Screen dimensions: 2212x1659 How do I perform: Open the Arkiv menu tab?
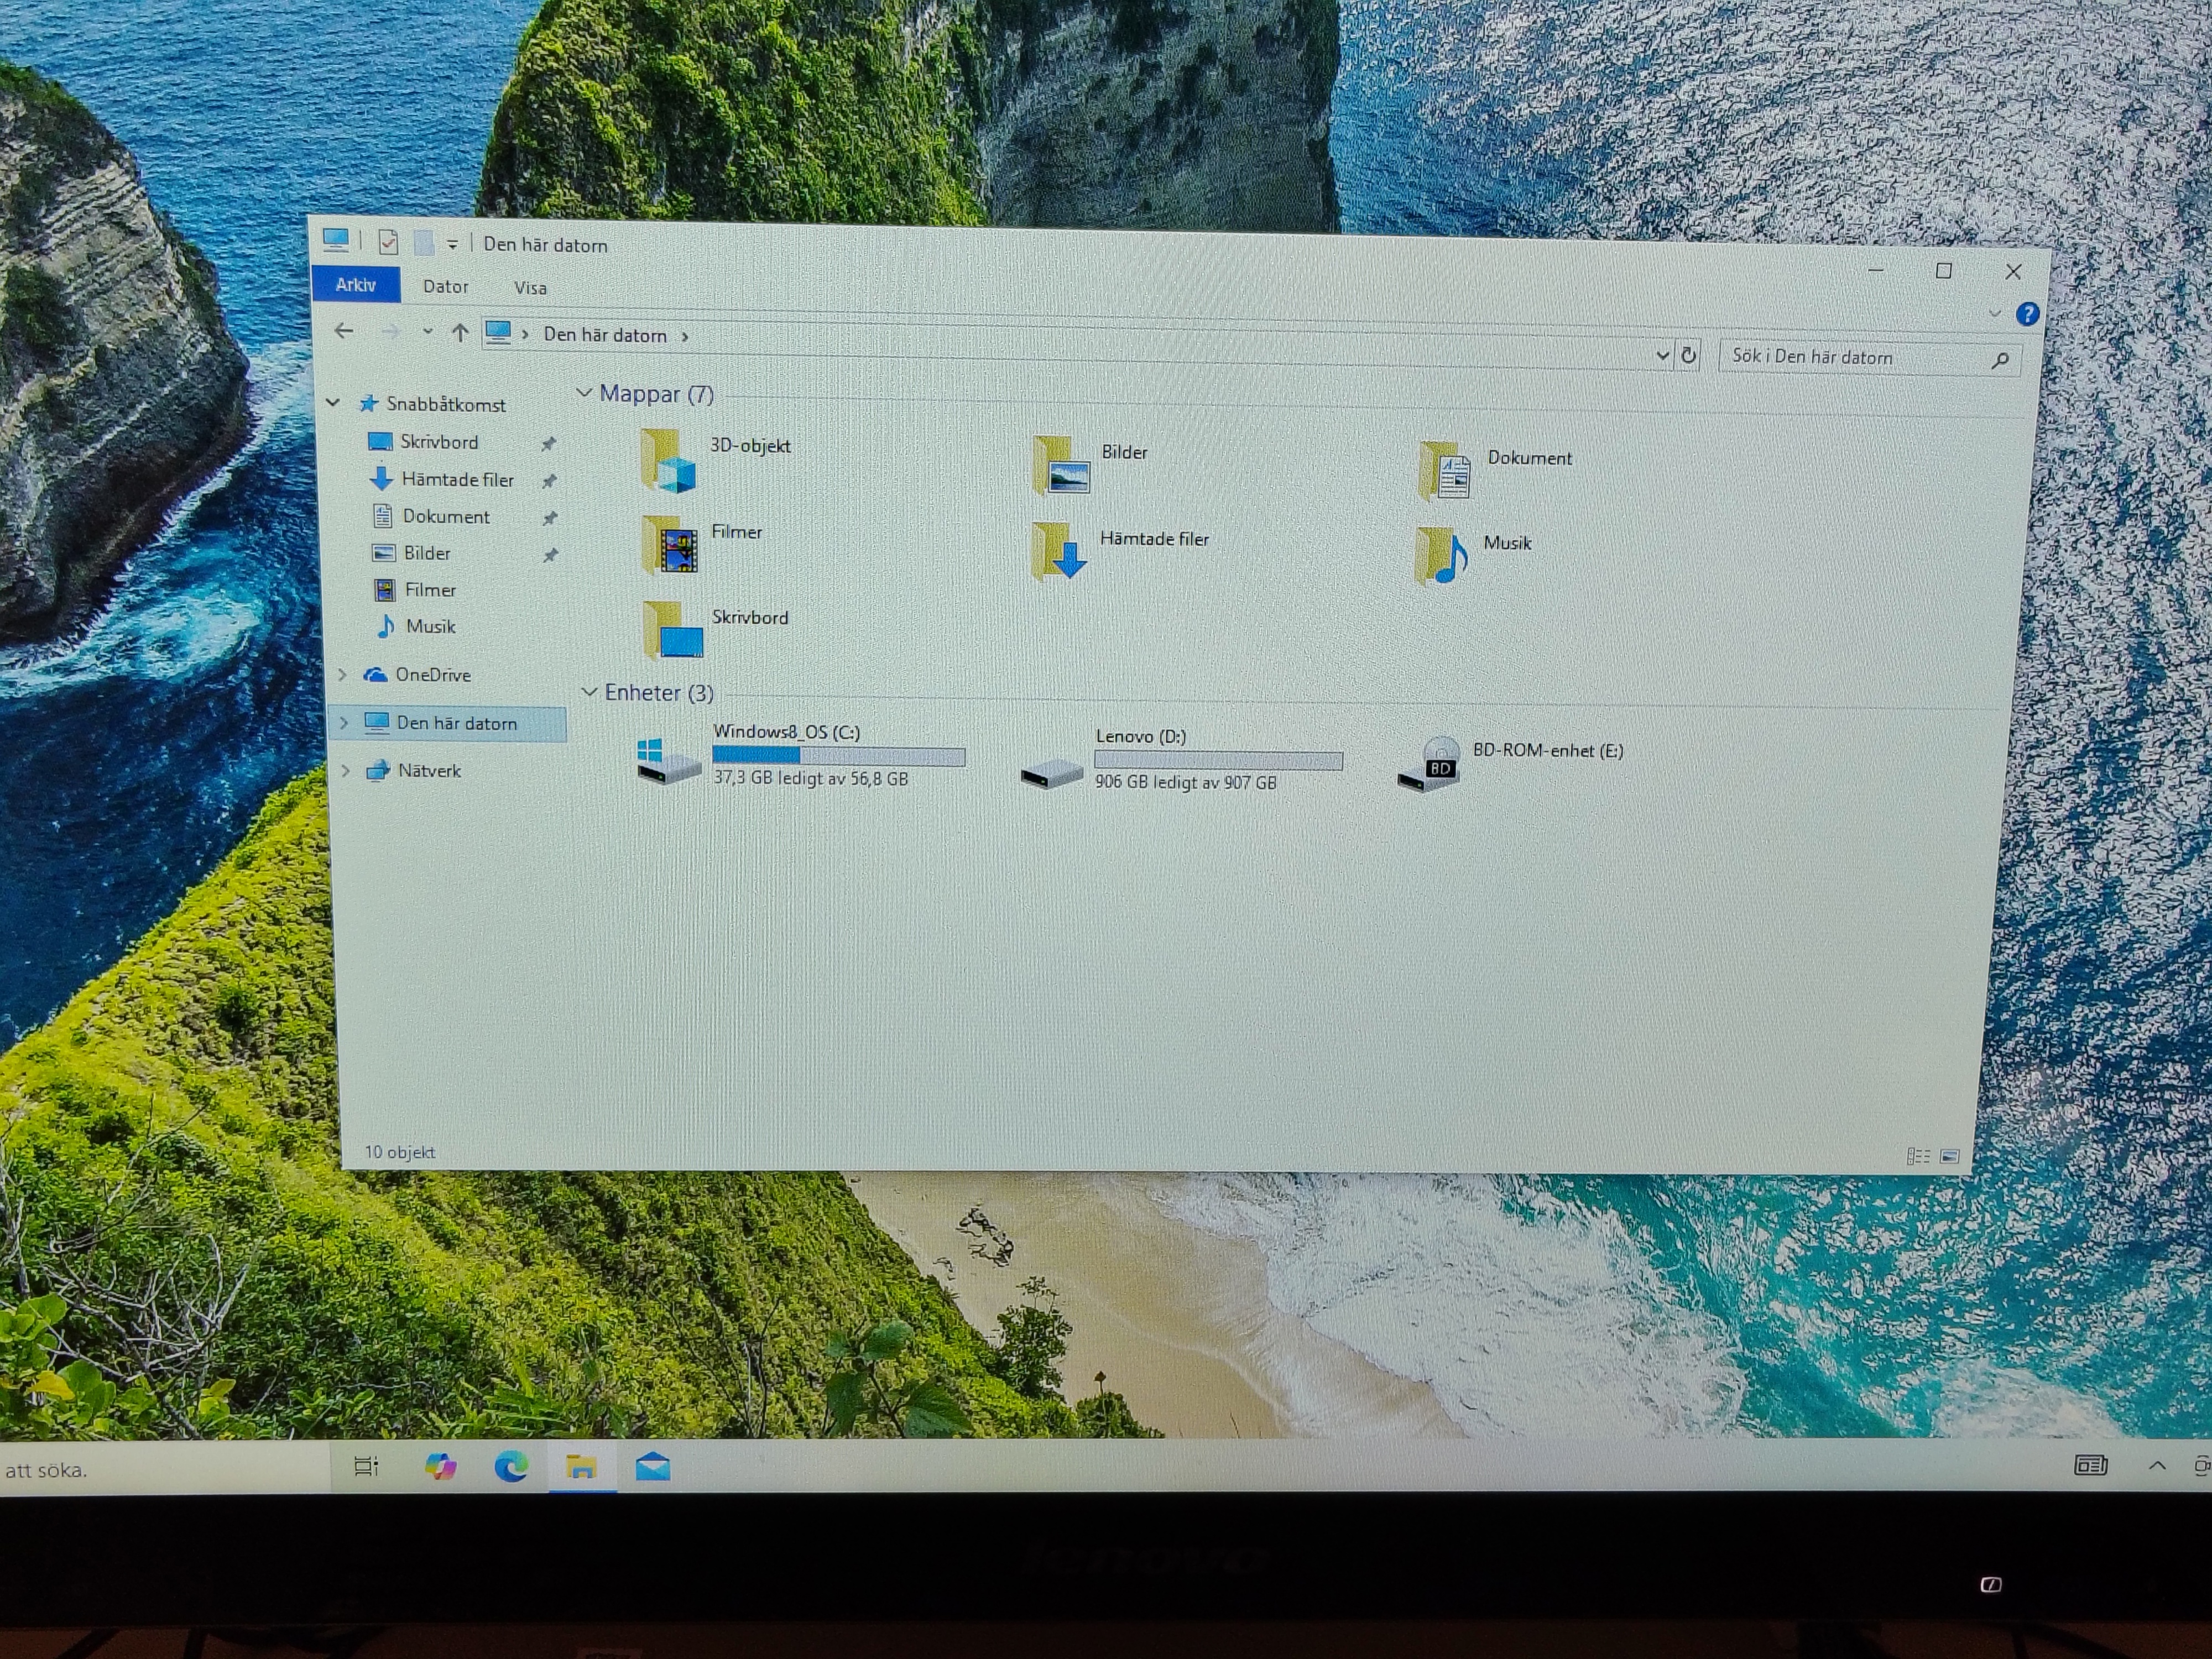(x=356, y=285)
